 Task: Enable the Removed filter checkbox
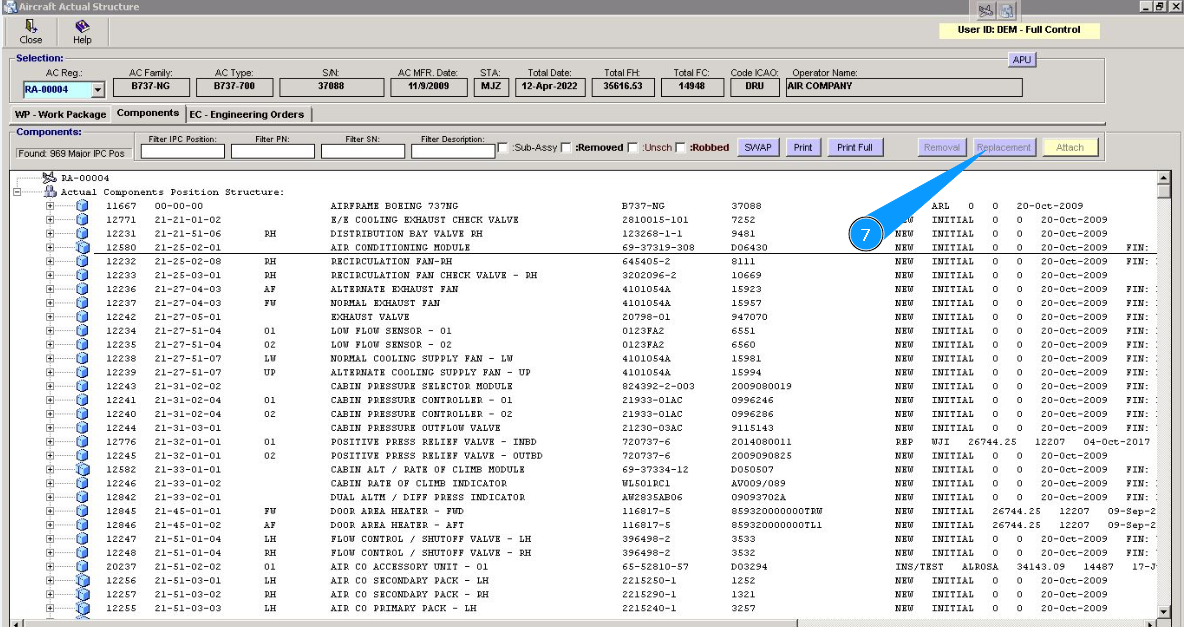566,147
